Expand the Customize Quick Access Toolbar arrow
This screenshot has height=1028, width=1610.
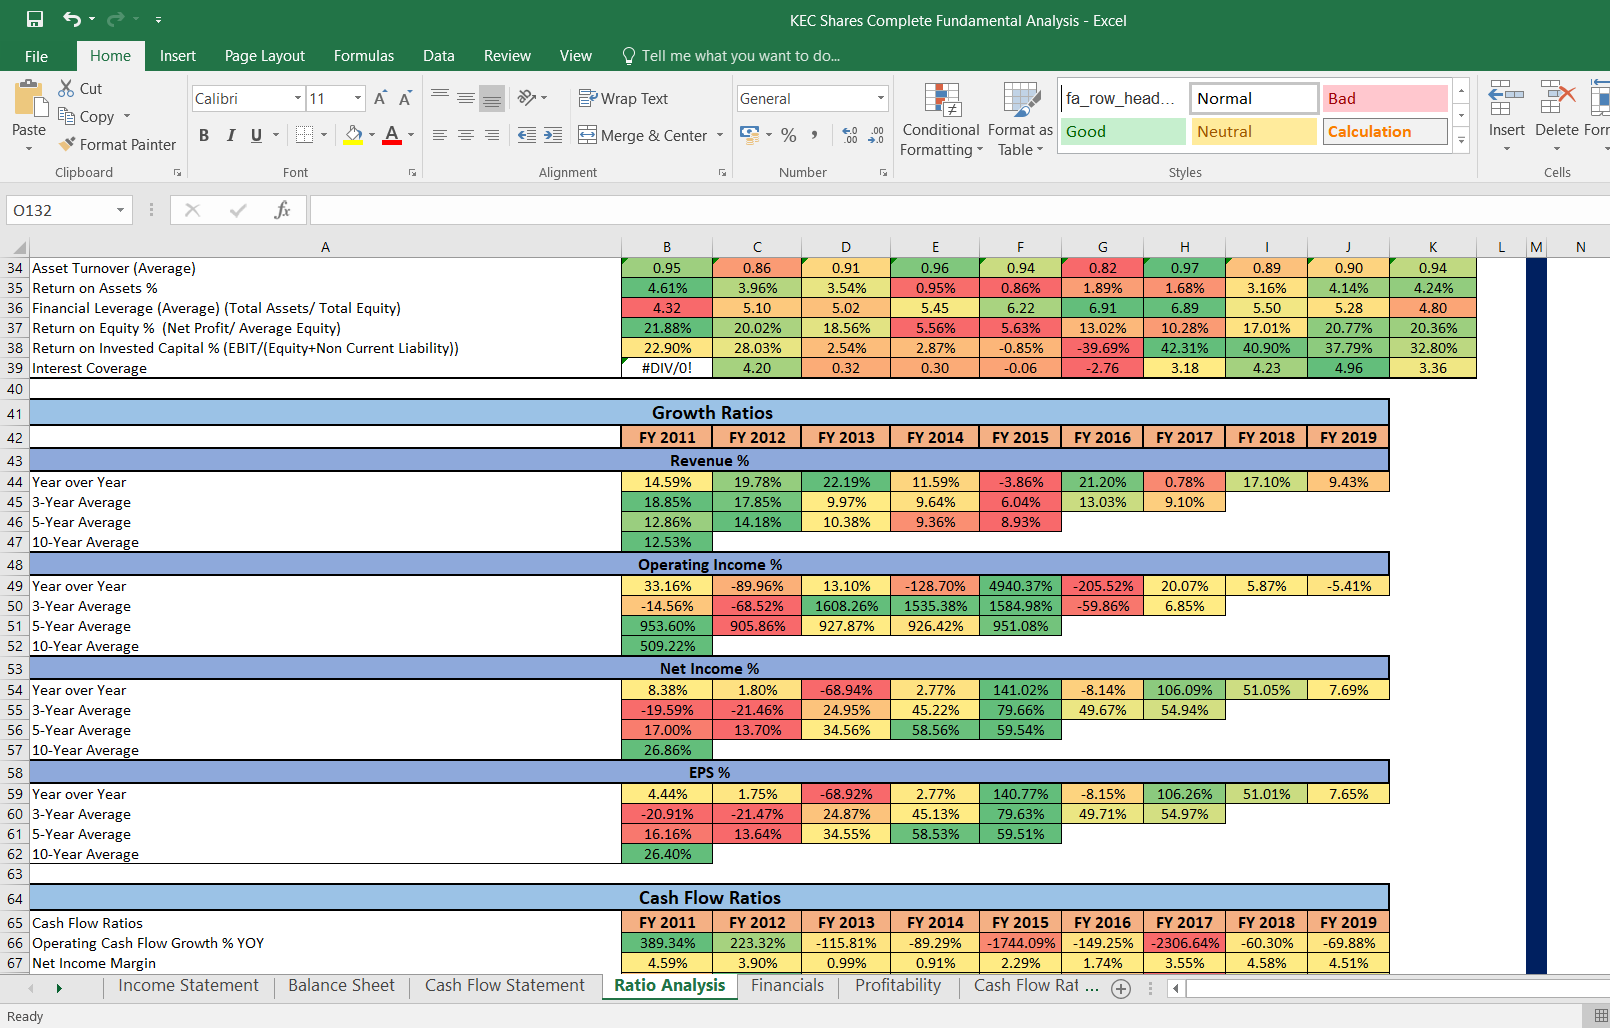(158, 20)
